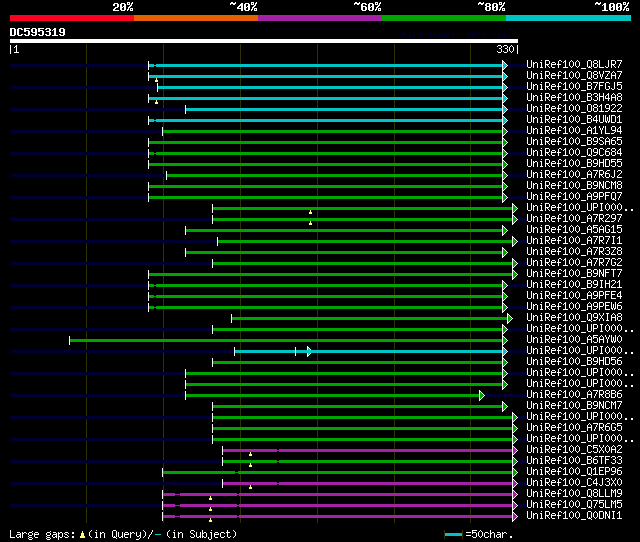The image size is (640, 542).
Task: Select the DC595319 query name
Action: (x=38, y=32)
